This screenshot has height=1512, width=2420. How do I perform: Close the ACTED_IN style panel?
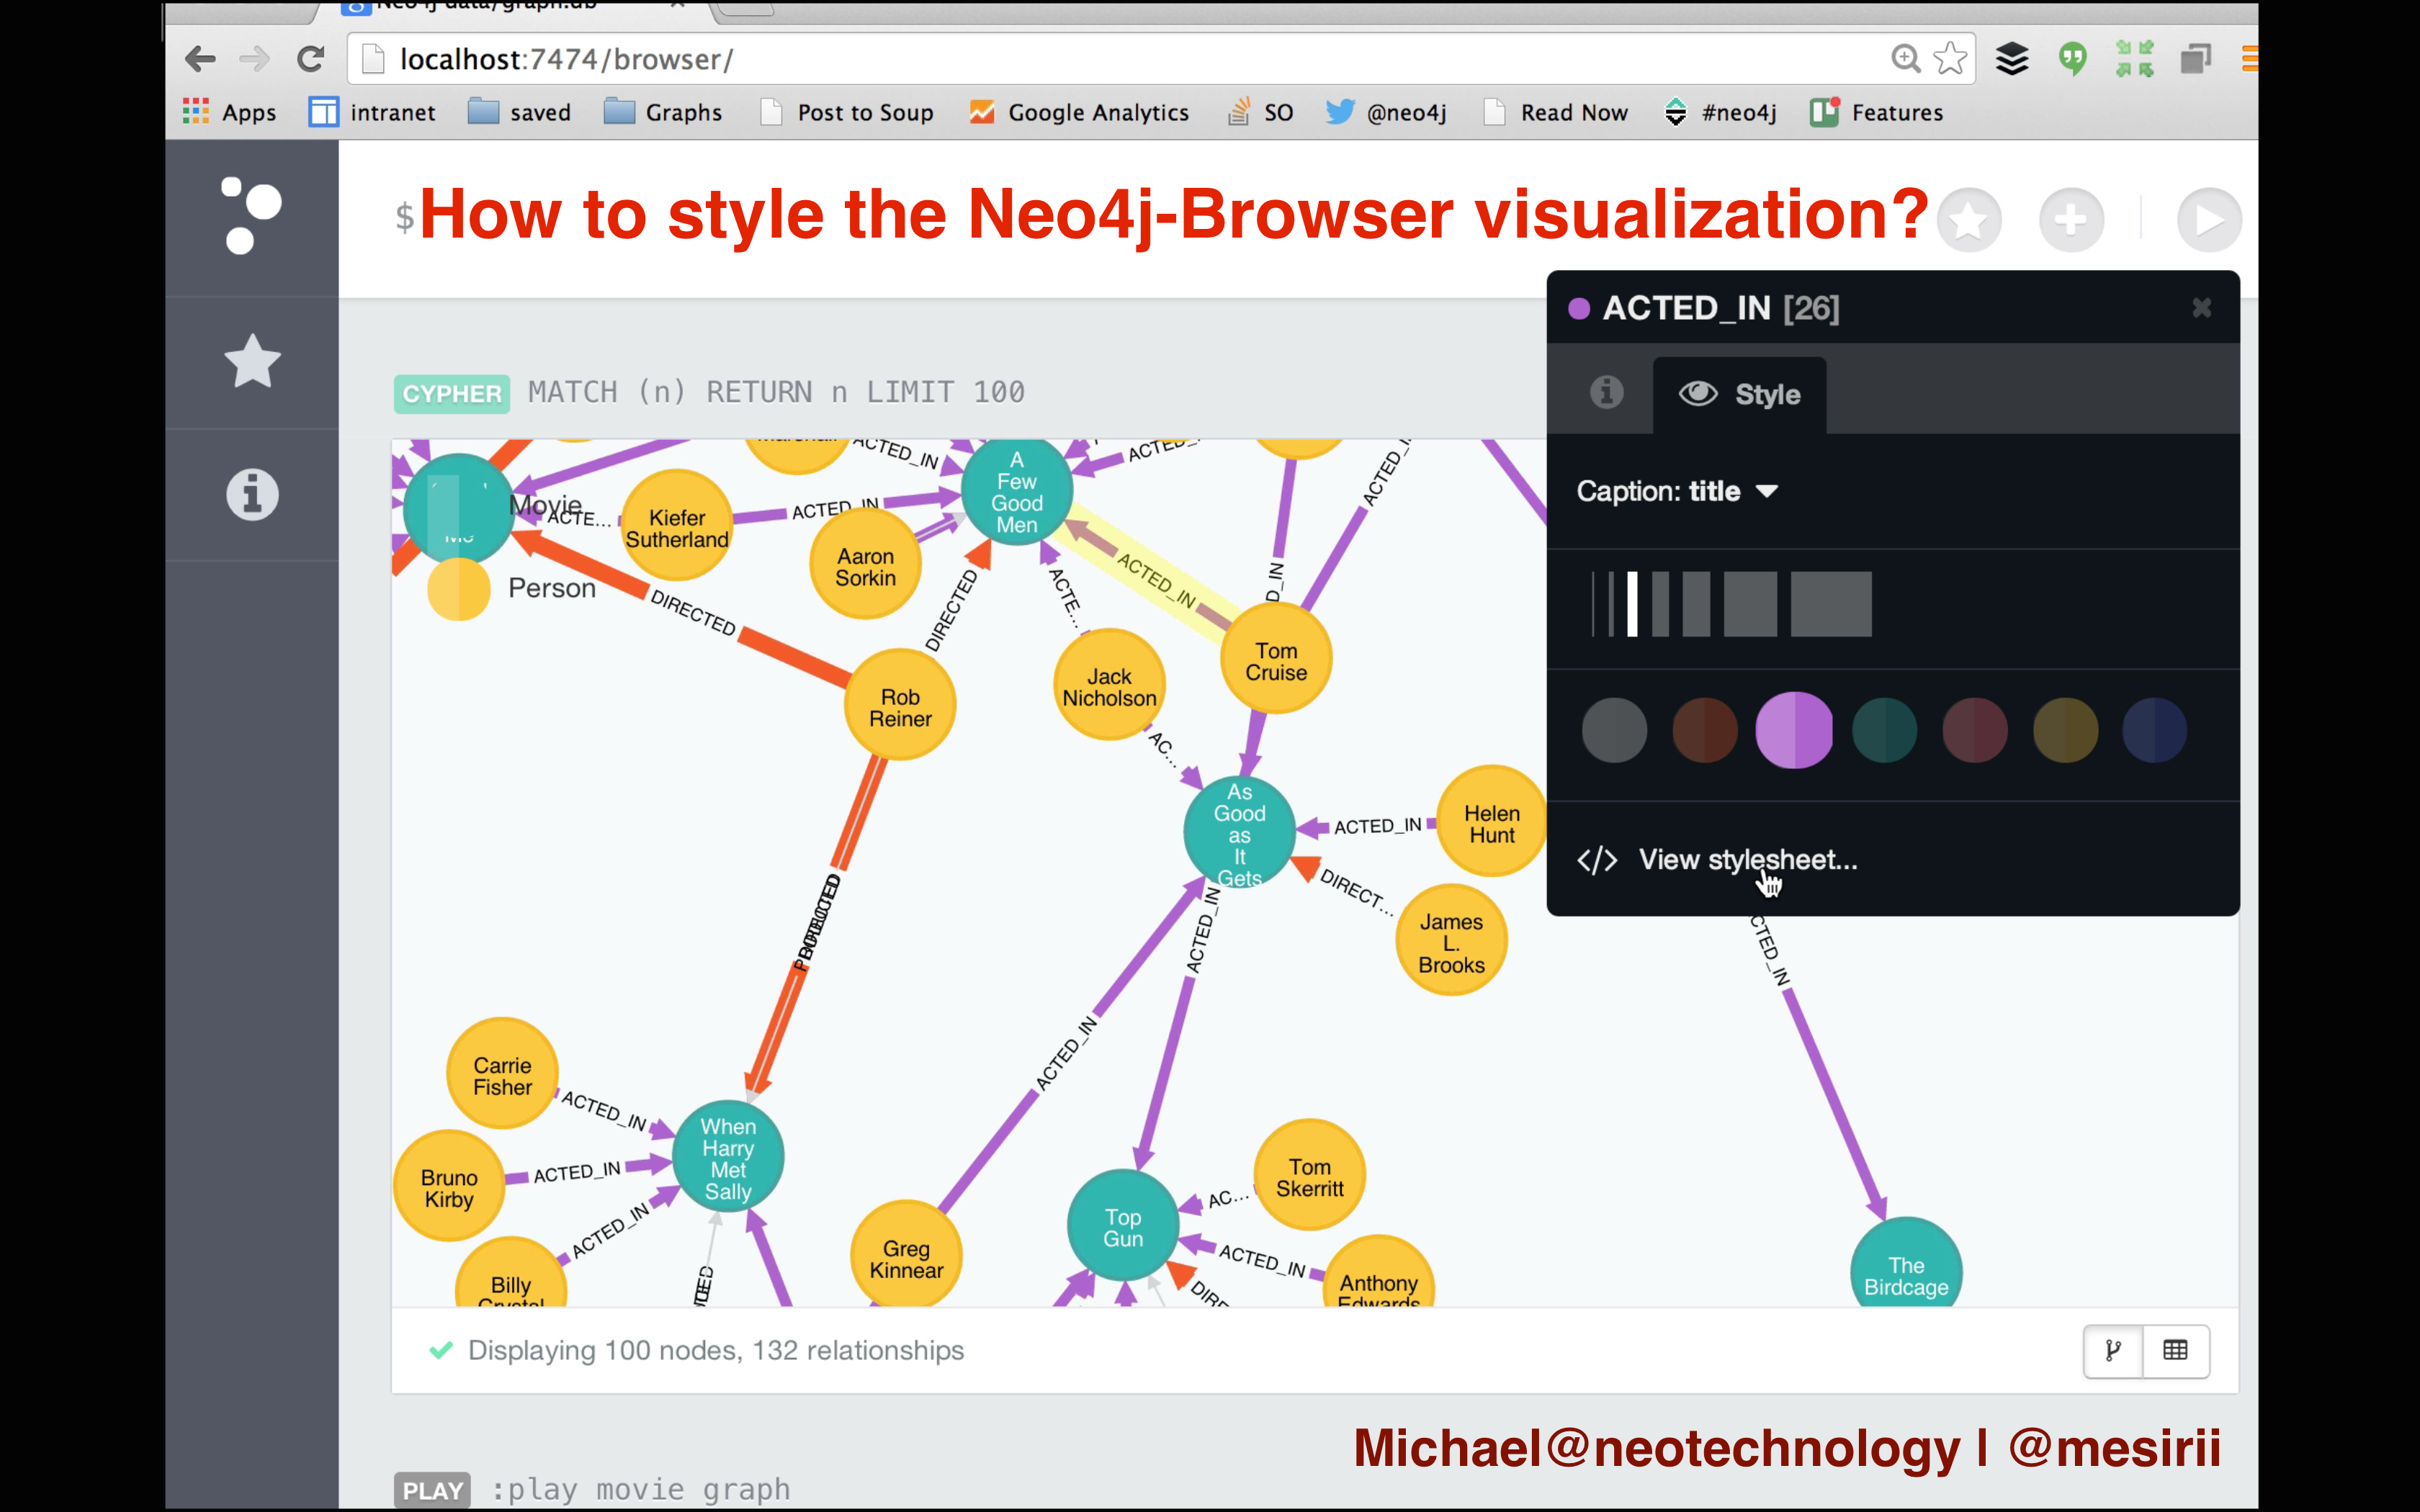tap(2201, 308)
